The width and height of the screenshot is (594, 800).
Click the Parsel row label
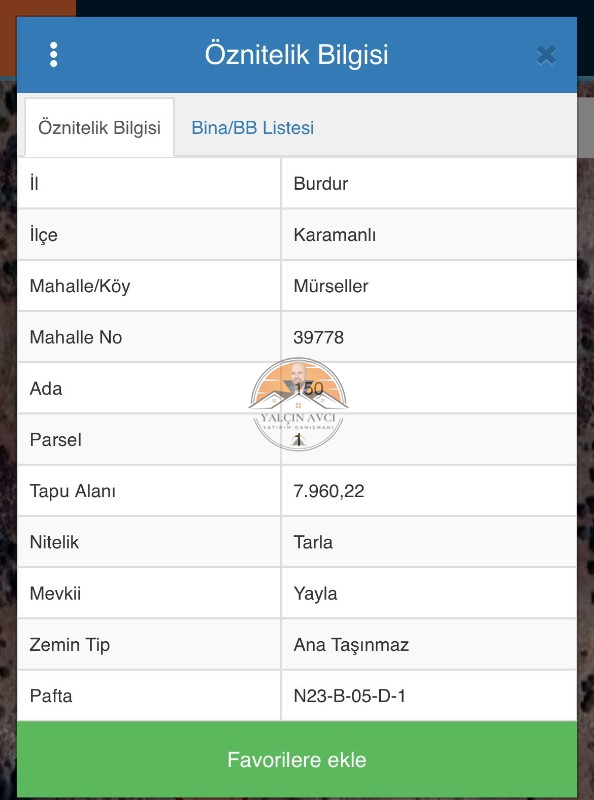pyautogui.click(x=56, y=440)
